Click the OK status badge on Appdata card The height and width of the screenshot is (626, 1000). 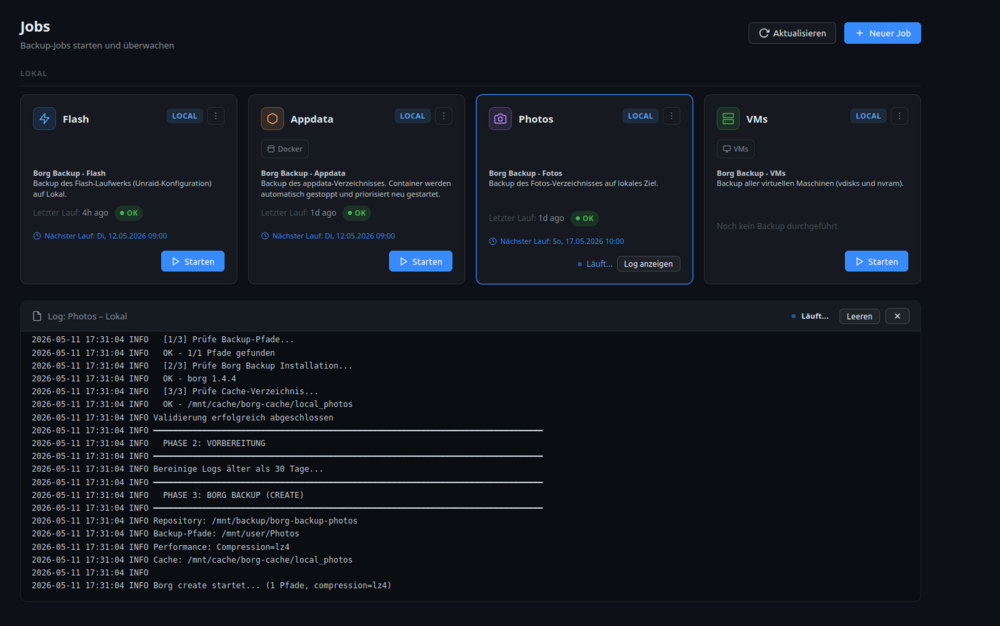tap(357, 213)
